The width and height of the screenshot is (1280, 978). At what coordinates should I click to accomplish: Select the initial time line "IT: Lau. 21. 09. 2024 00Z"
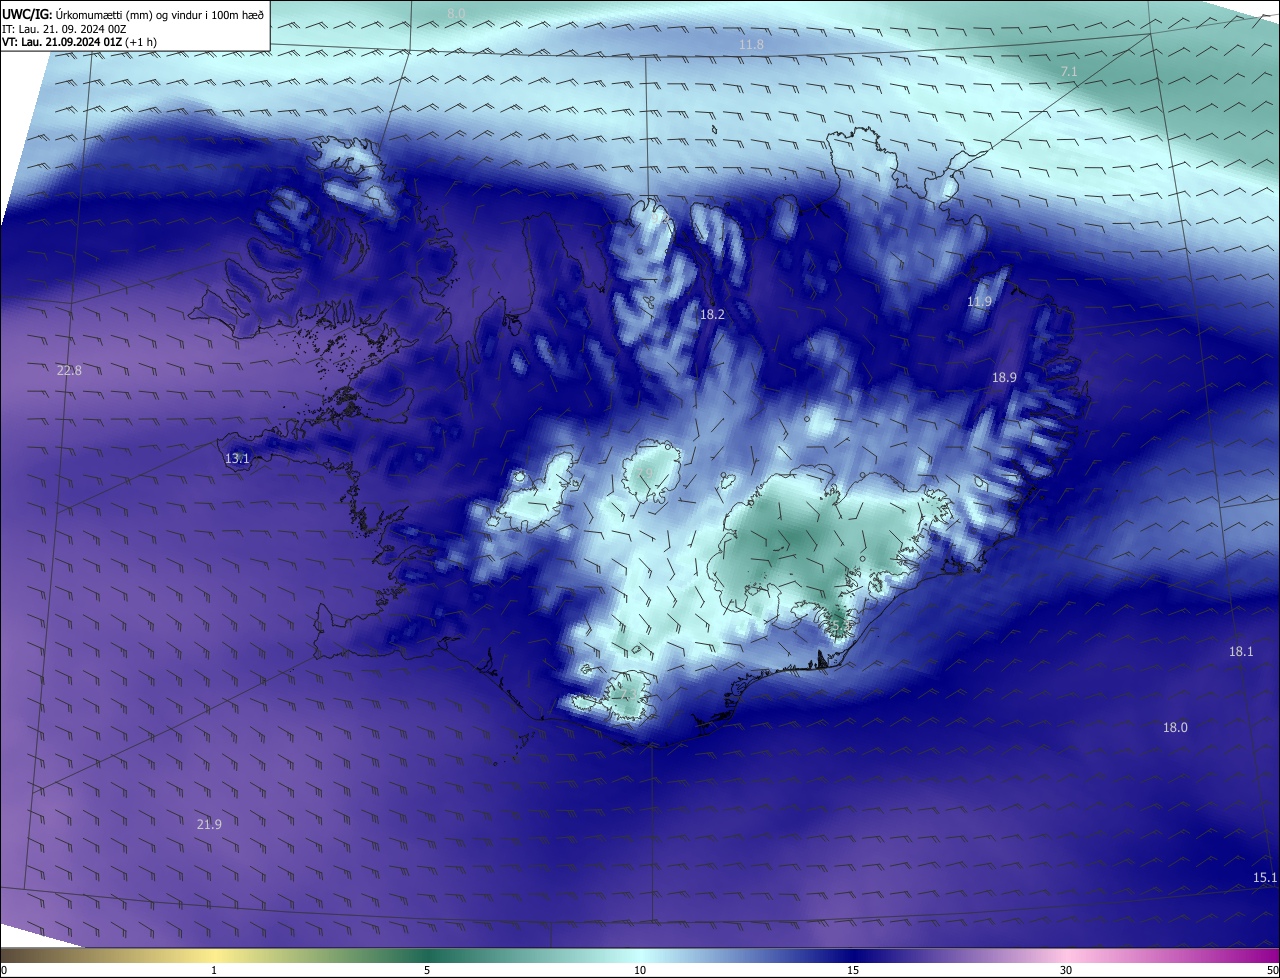(x=64, y=29)
